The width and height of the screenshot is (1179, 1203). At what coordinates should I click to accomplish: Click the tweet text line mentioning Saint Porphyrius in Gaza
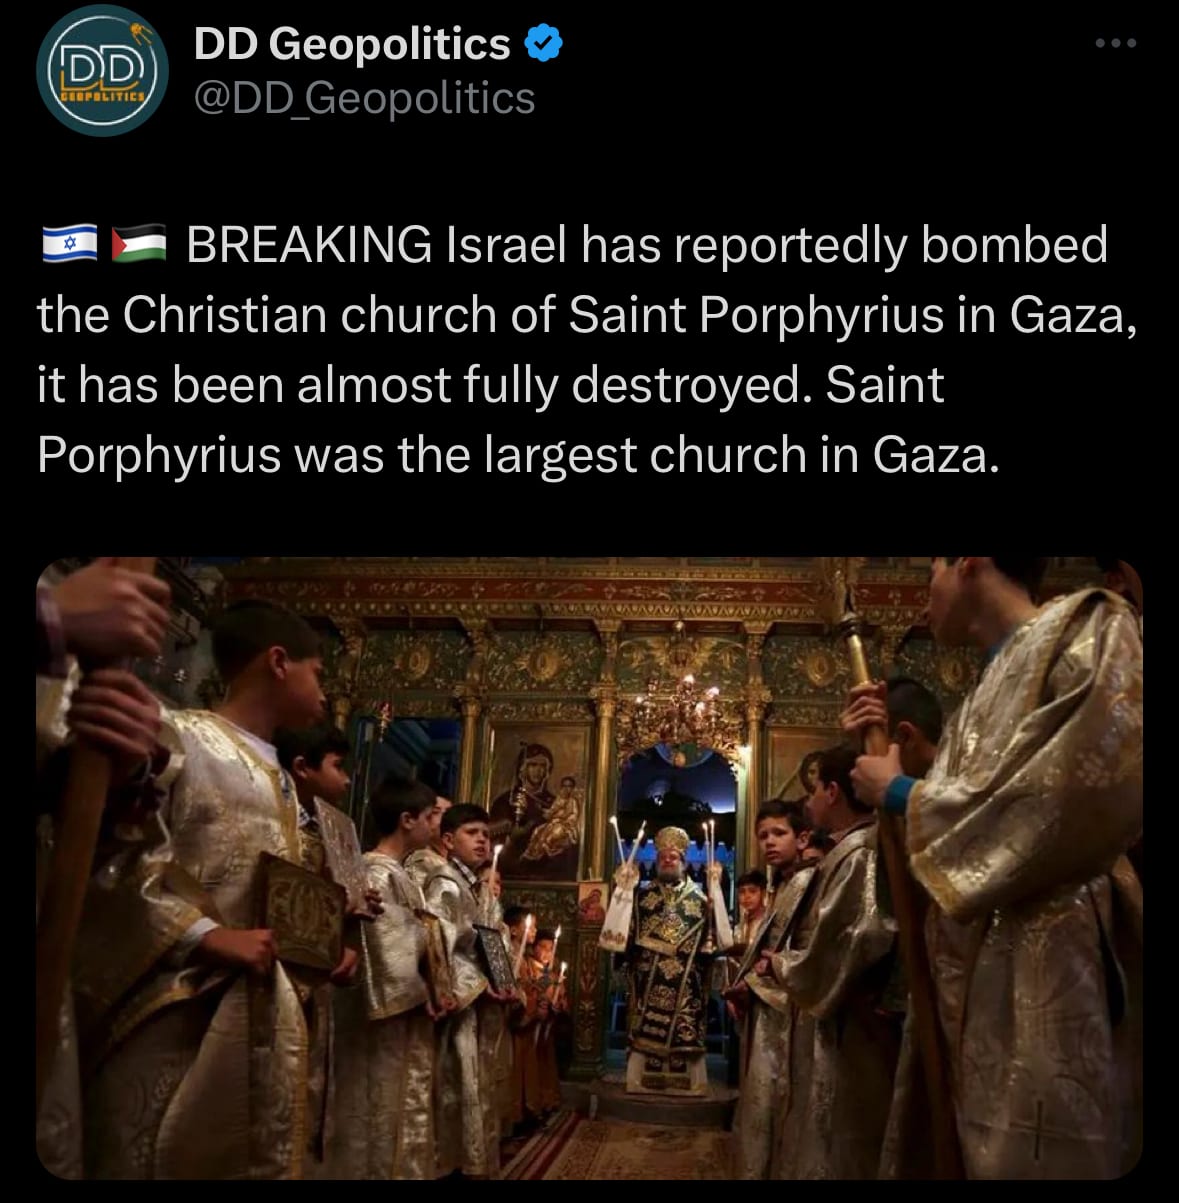(588, 315)
